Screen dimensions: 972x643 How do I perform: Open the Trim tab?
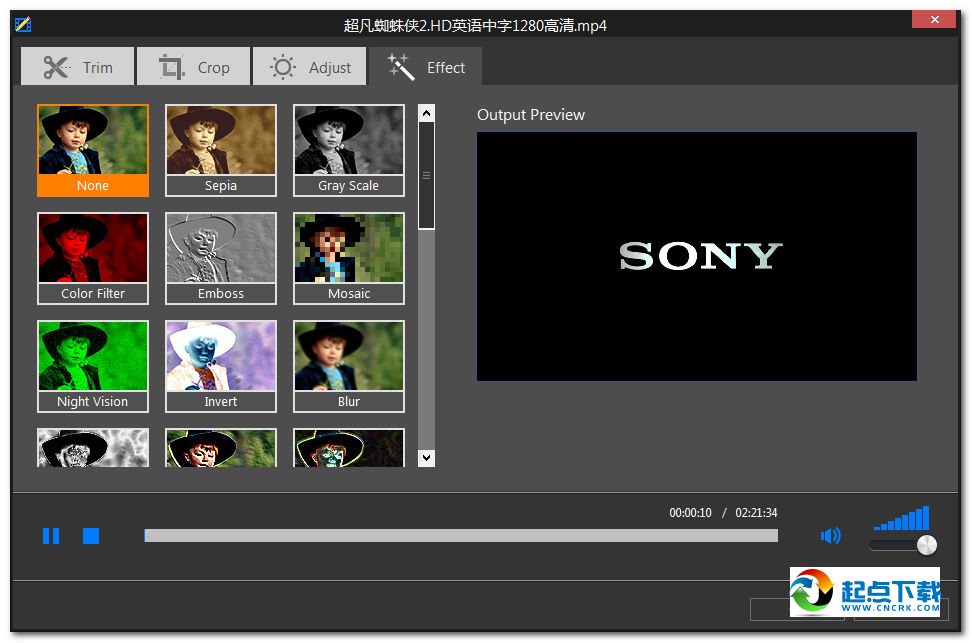point(77,66)
